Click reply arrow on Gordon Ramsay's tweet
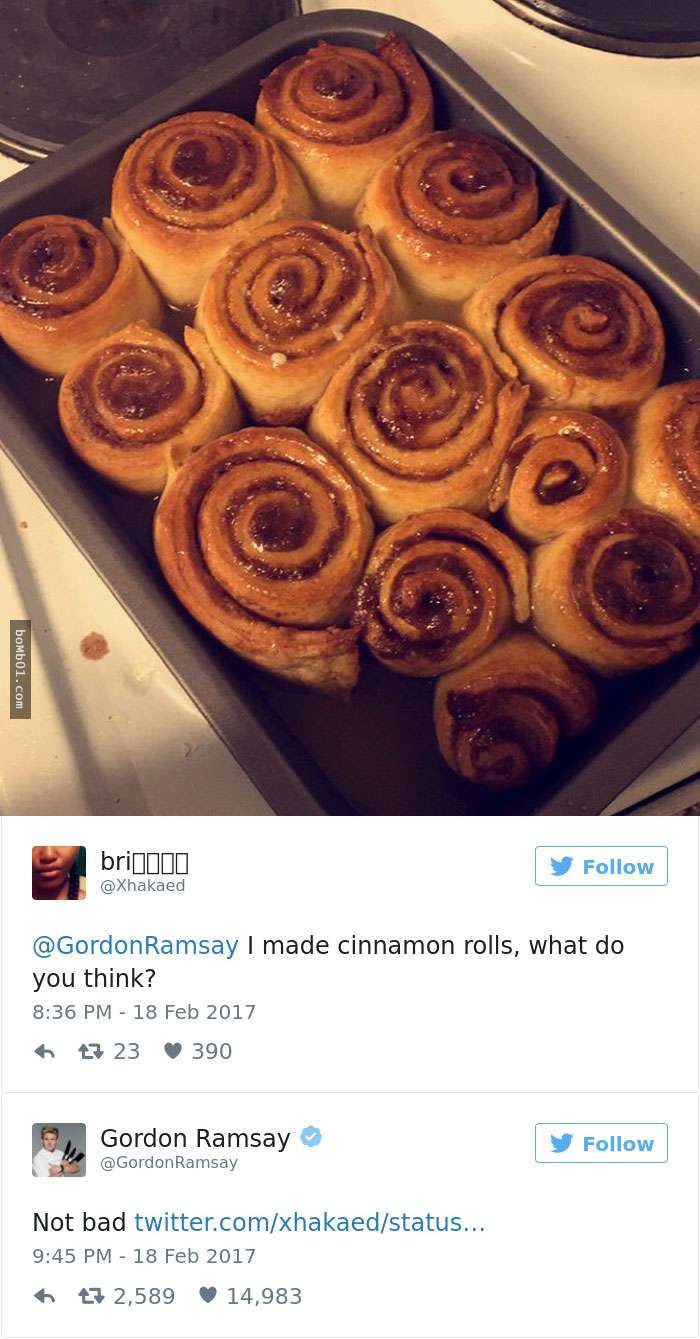 [x=44, y=1296]
